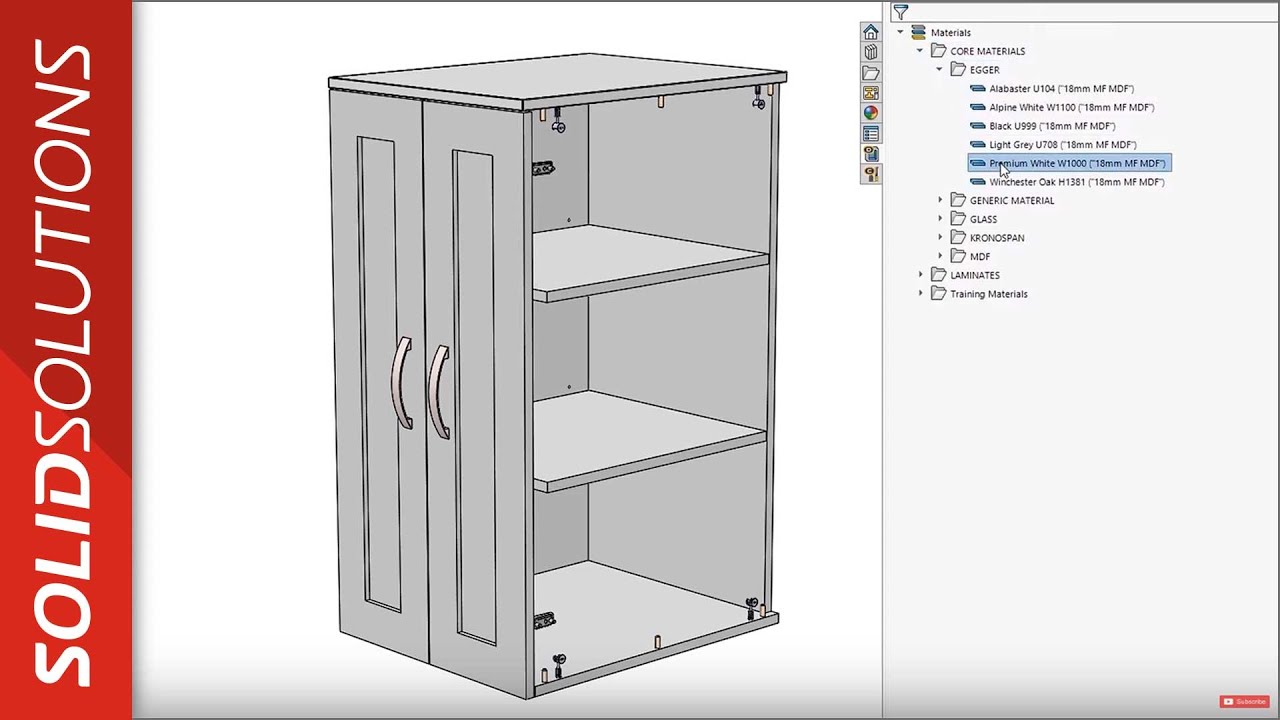Open the Appearances color ball tab
This screenshot has width=1280, height=720.
point(871,113)
